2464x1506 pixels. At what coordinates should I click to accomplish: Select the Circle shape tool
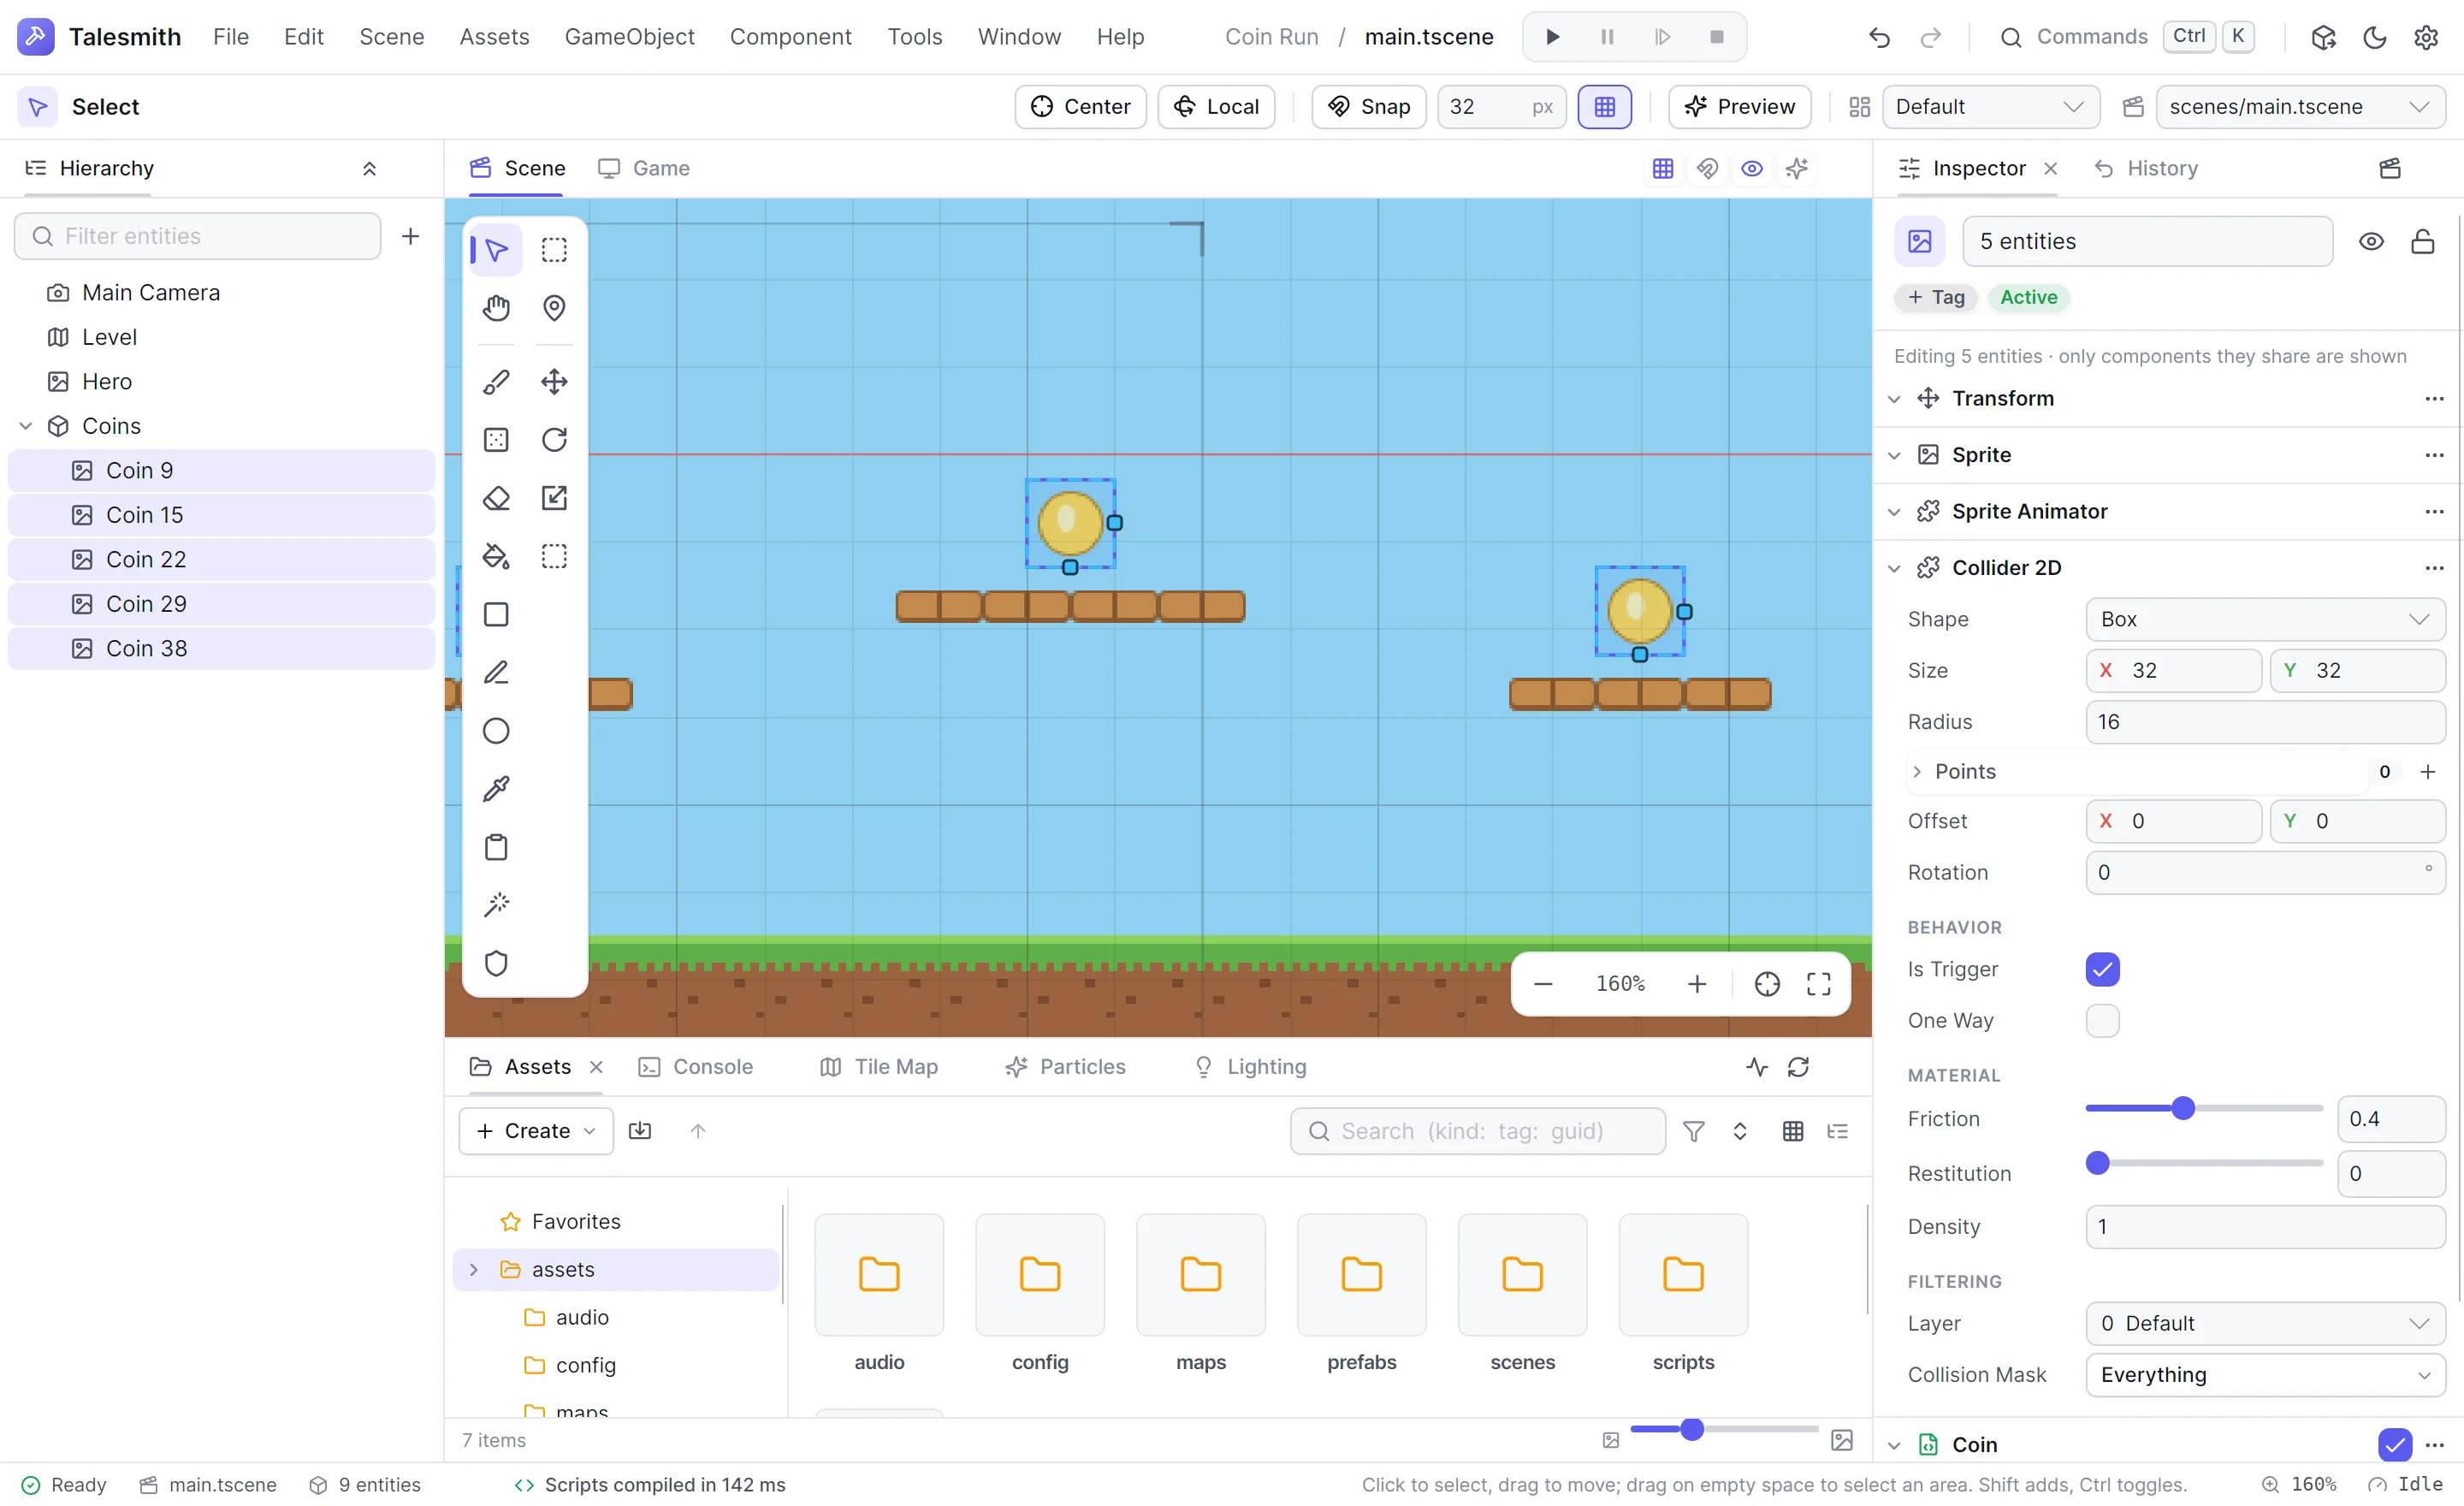[496, 730]
